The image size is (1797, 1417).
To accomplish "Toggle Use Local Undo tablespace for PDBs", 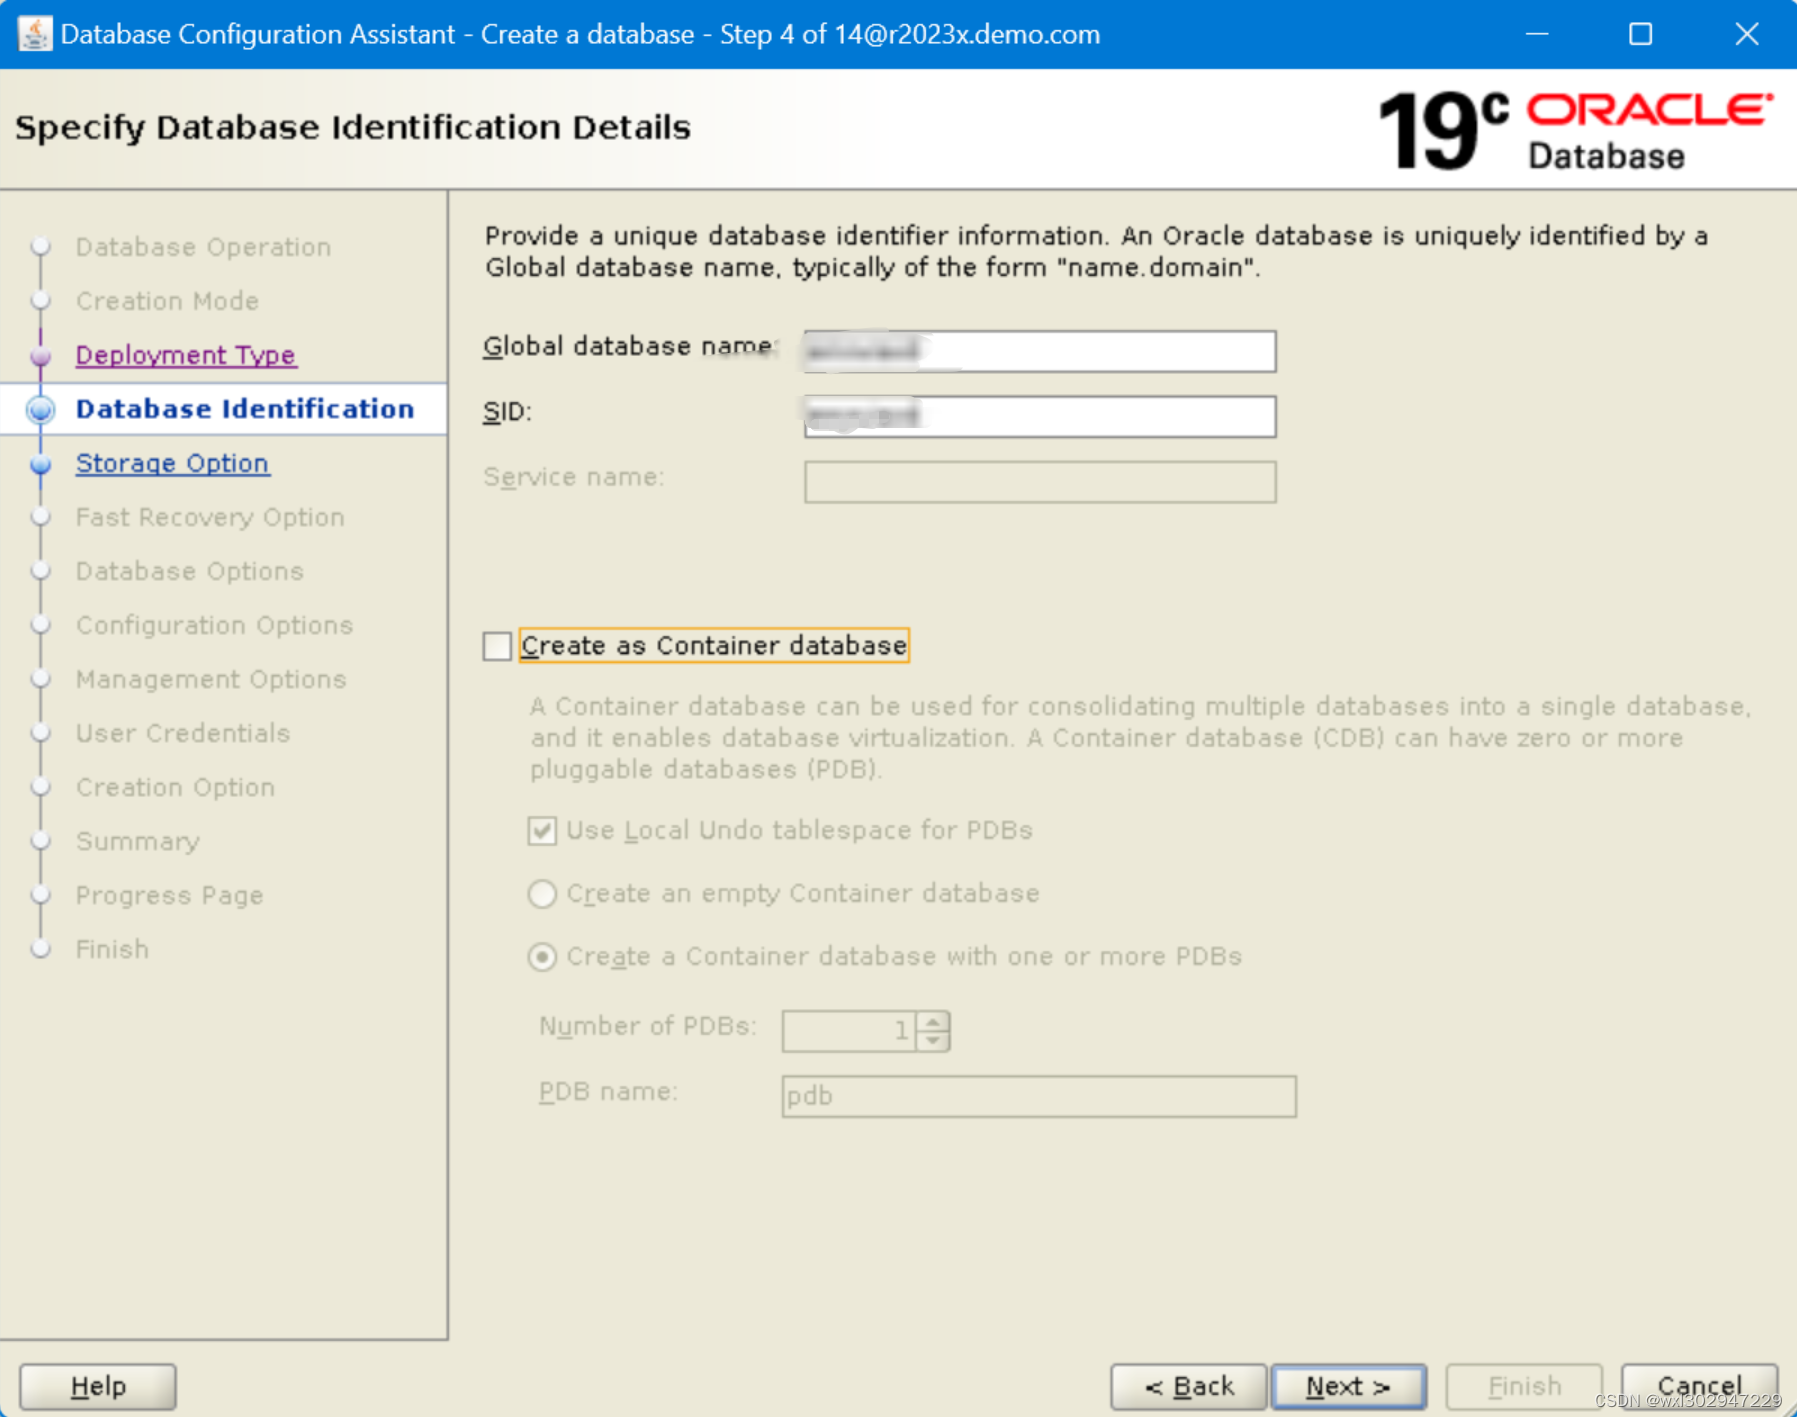I will tap(542, 831).
